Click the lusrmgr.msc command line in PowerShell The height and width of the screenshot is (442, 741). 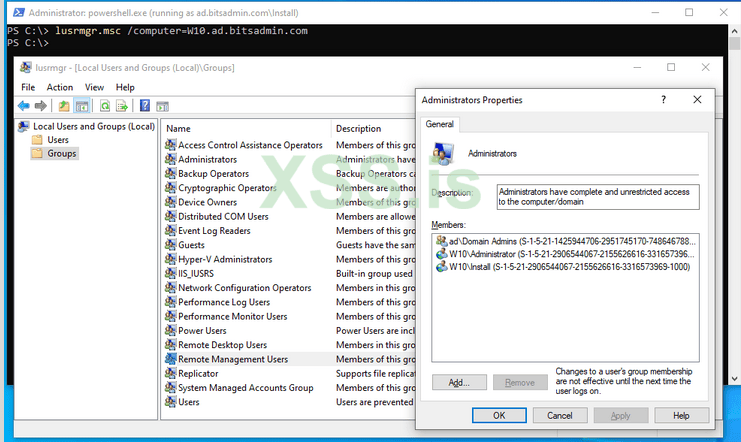click(181, 31)
